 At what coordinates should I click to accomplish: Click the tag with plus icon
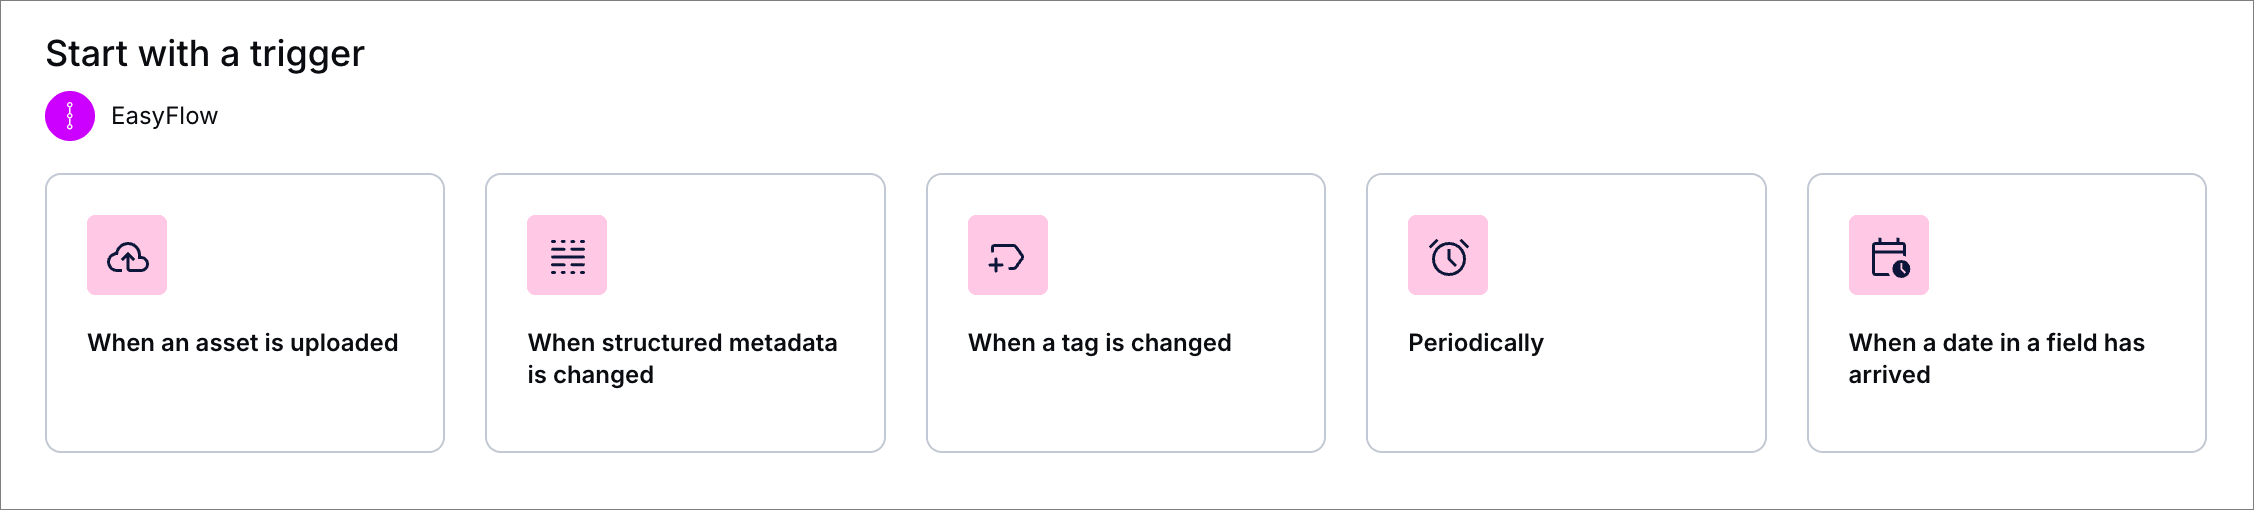[1007, 256]
